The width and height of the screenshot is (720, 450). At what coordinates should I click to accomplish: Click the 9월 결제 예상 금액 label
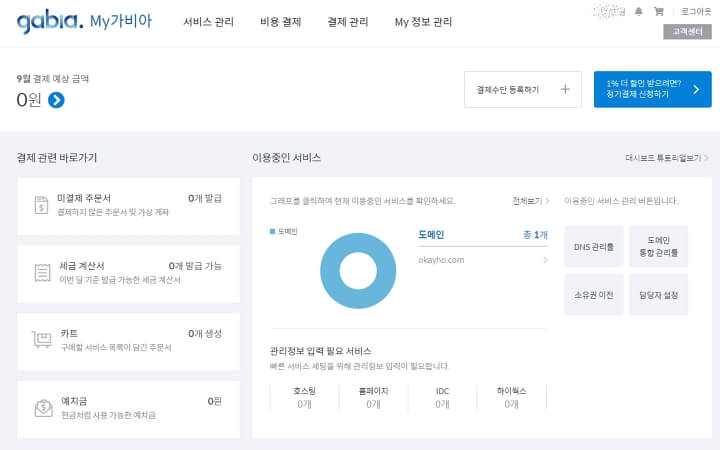[52, 79]
